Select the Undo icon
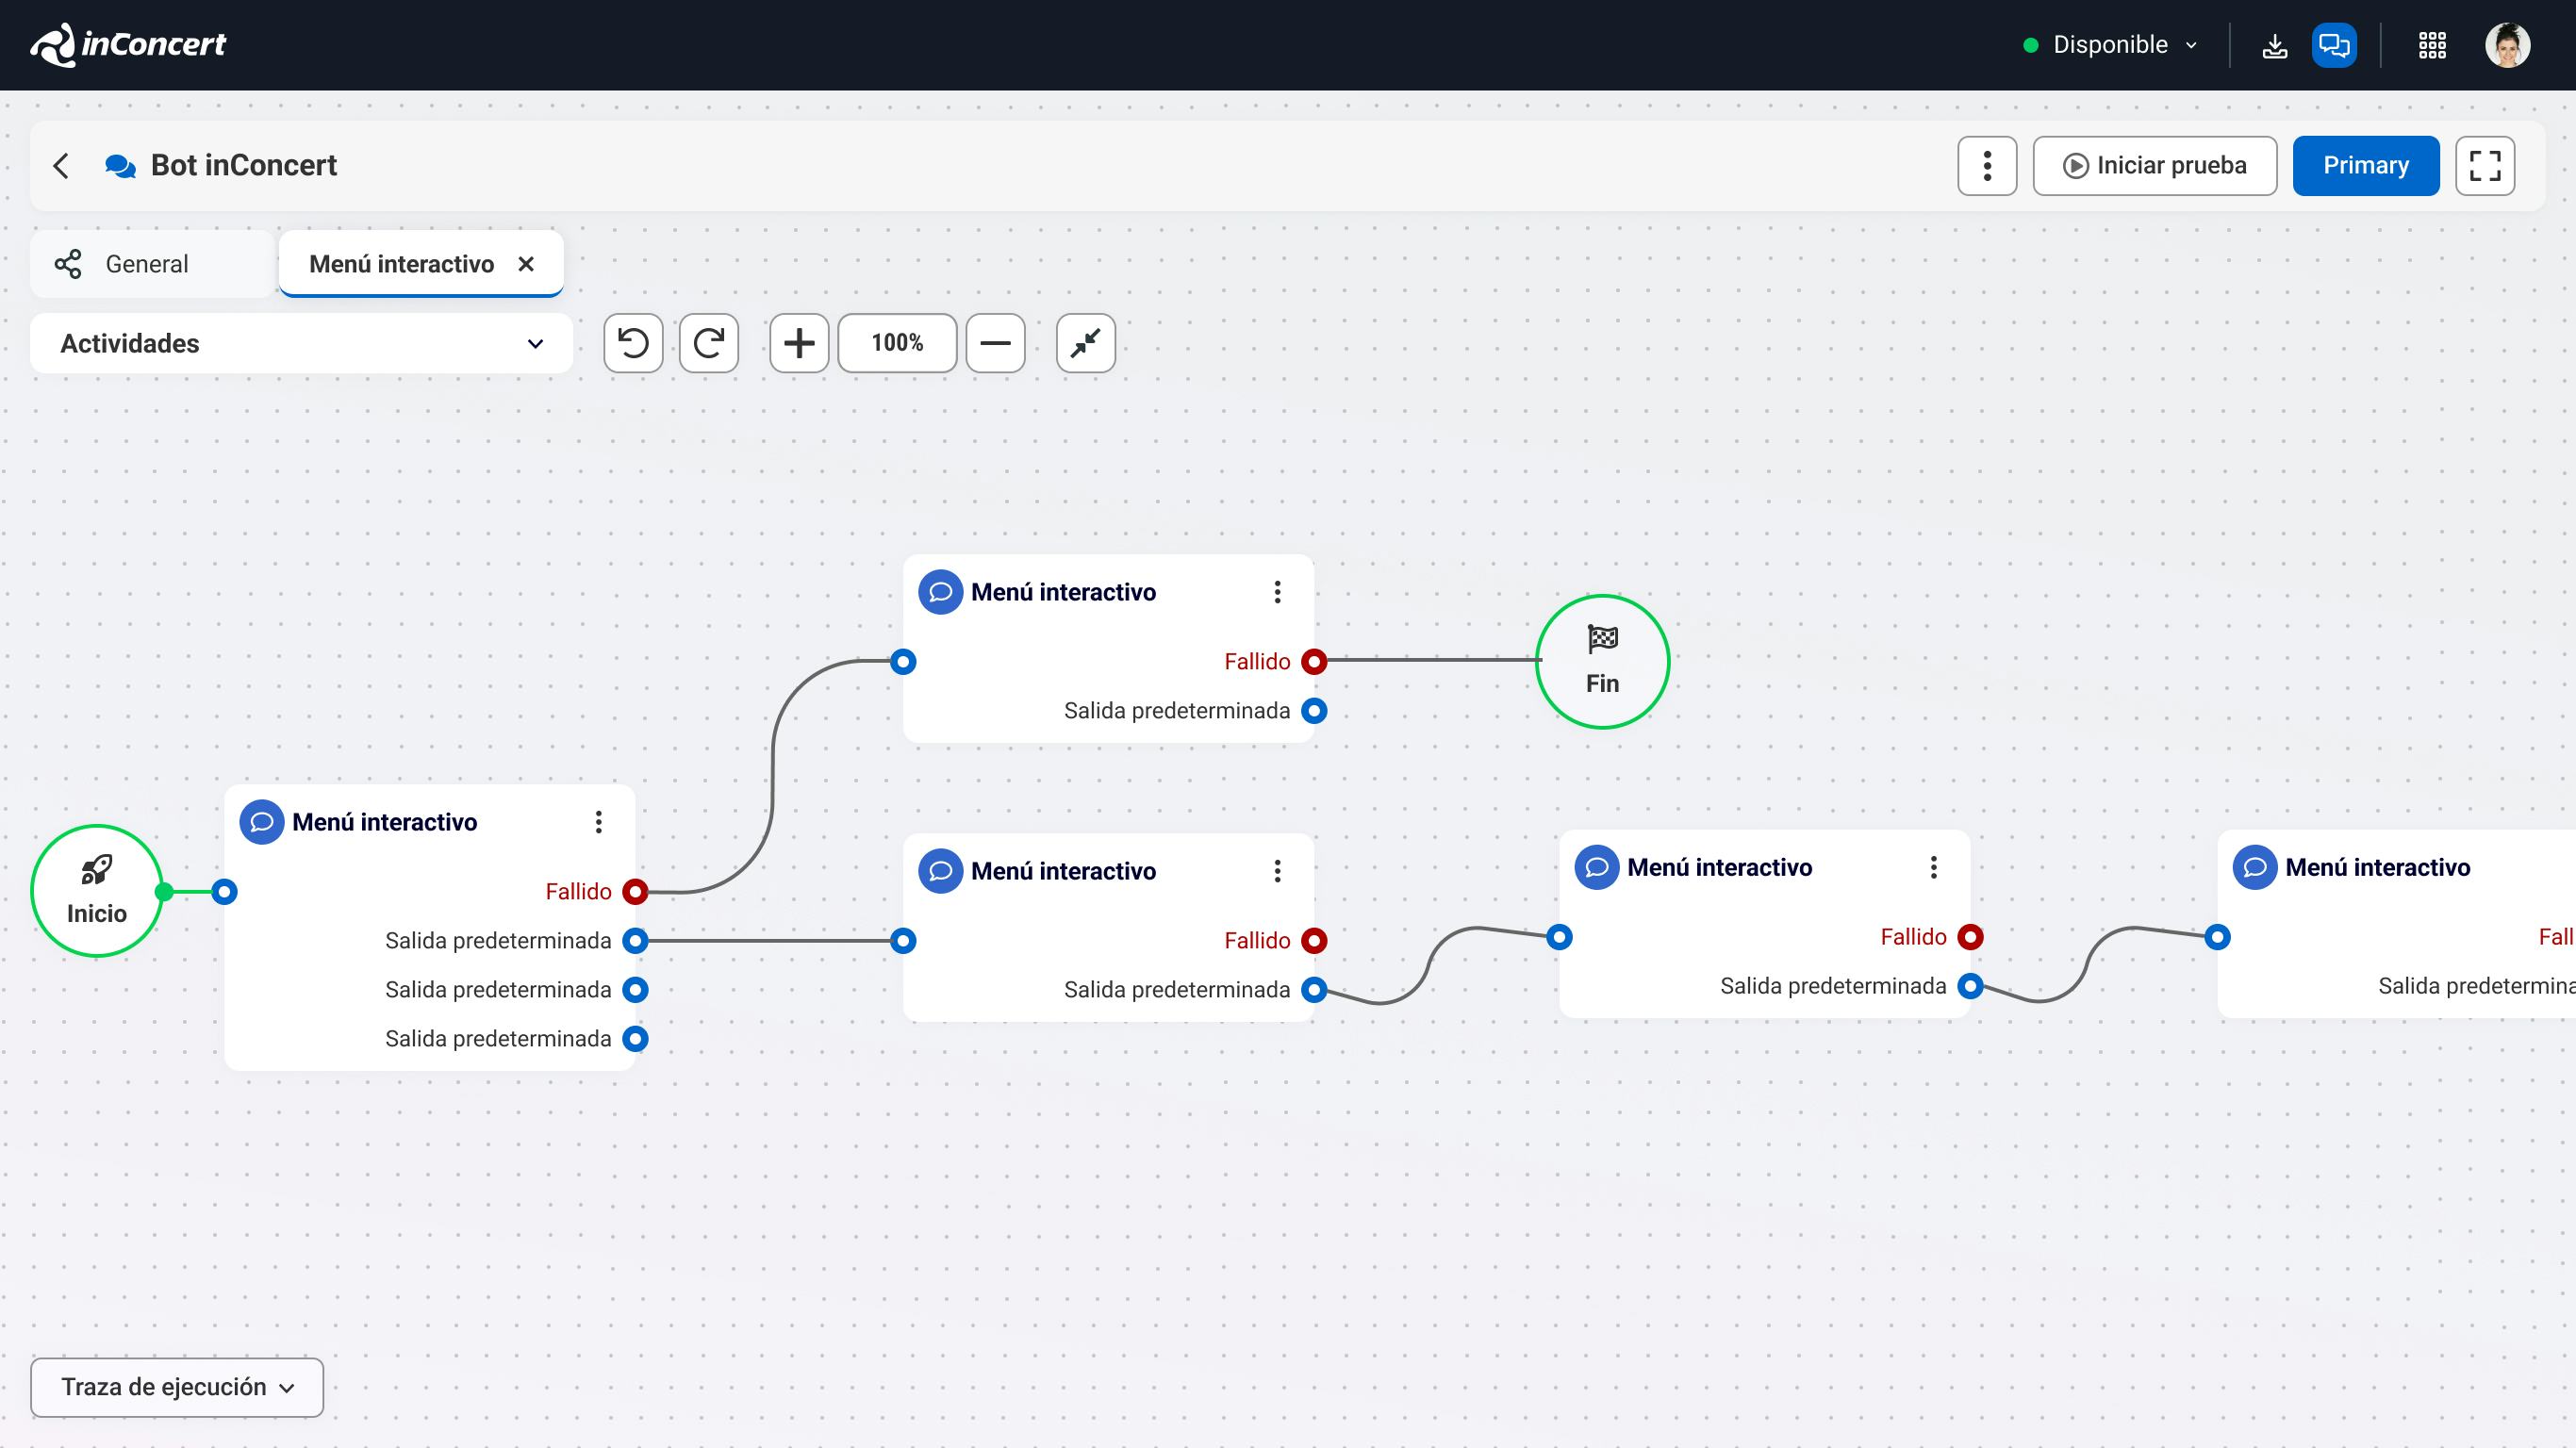The width and height of the screenshot is (2576, 1448). click(633, 343)
